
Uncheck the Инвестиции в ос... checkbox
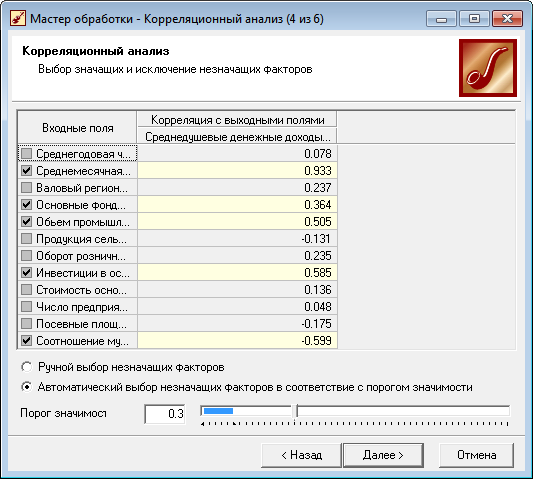27,272
